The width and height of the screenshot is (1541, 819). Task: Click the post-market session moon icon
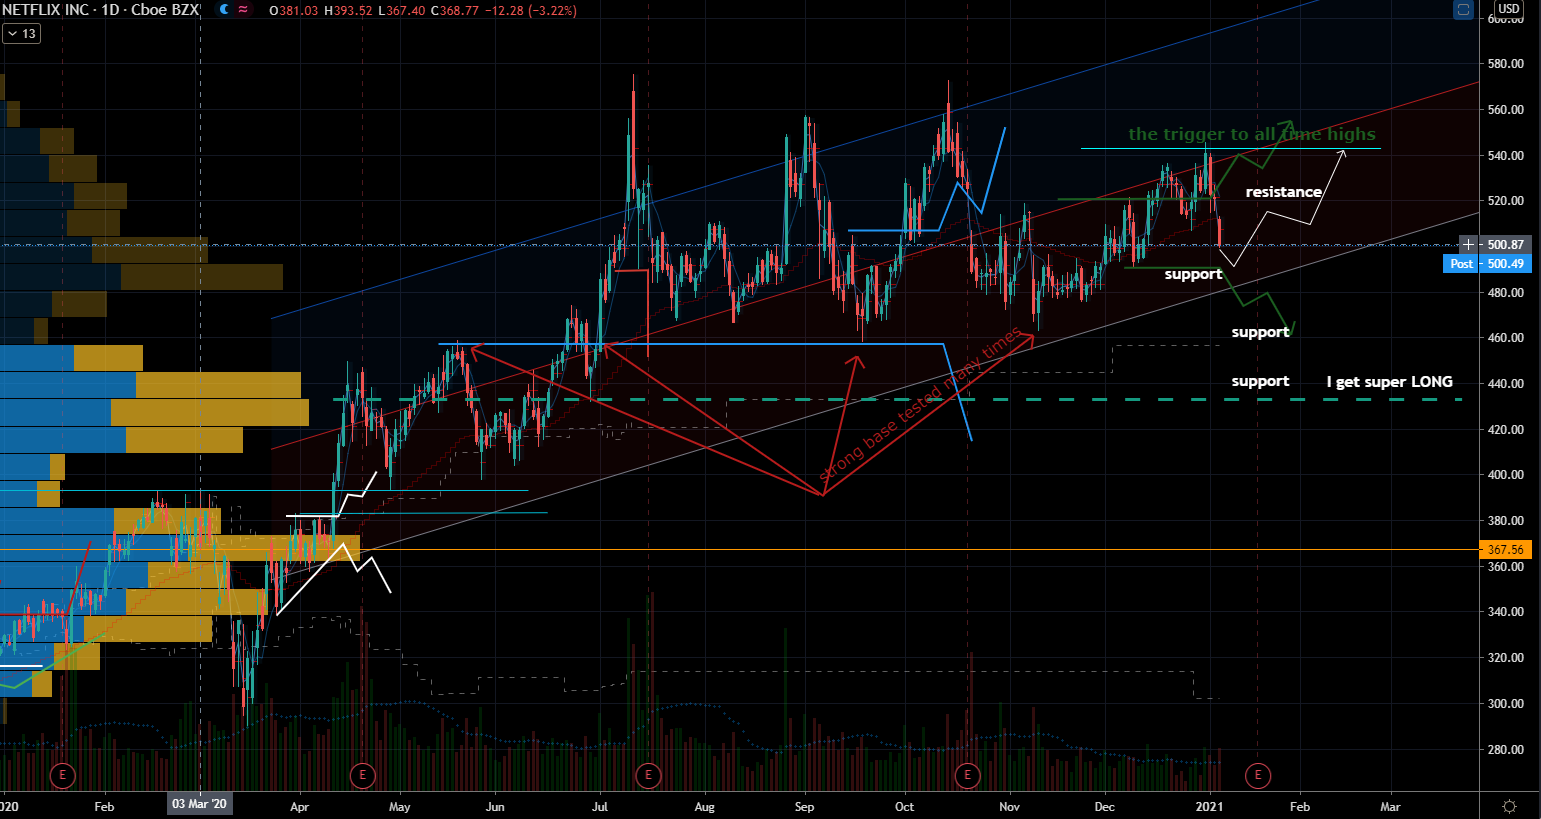coord(224,10)
